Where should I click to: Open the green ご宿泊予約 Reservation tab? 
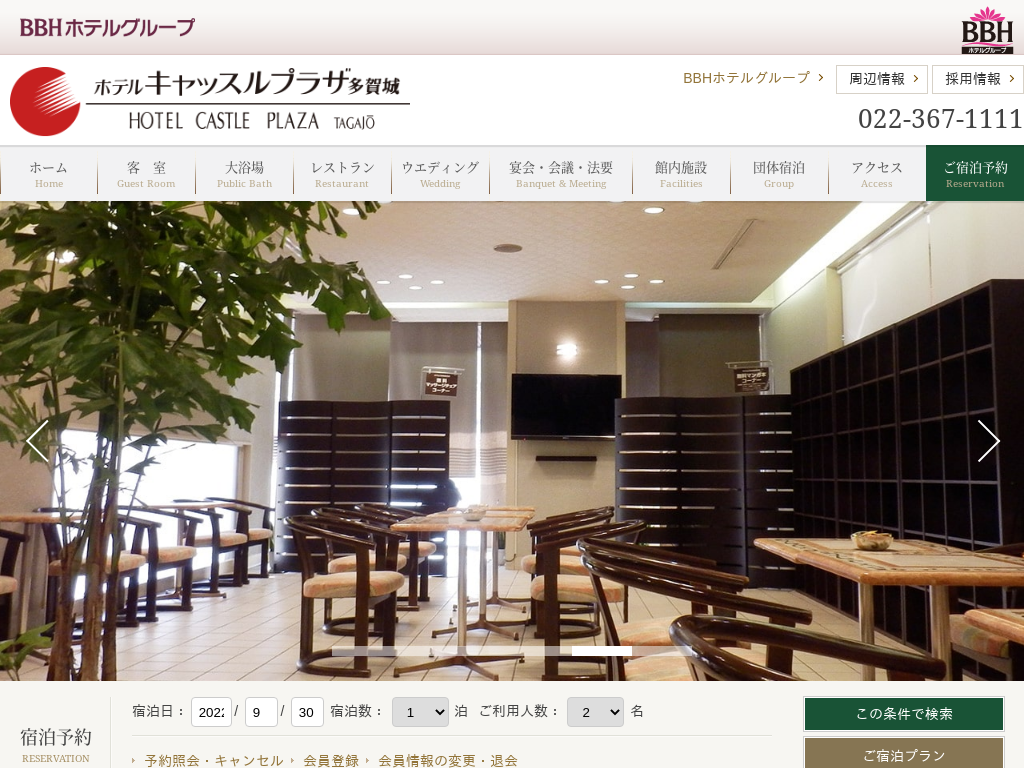pyautogui.click(x=975, y=173)
